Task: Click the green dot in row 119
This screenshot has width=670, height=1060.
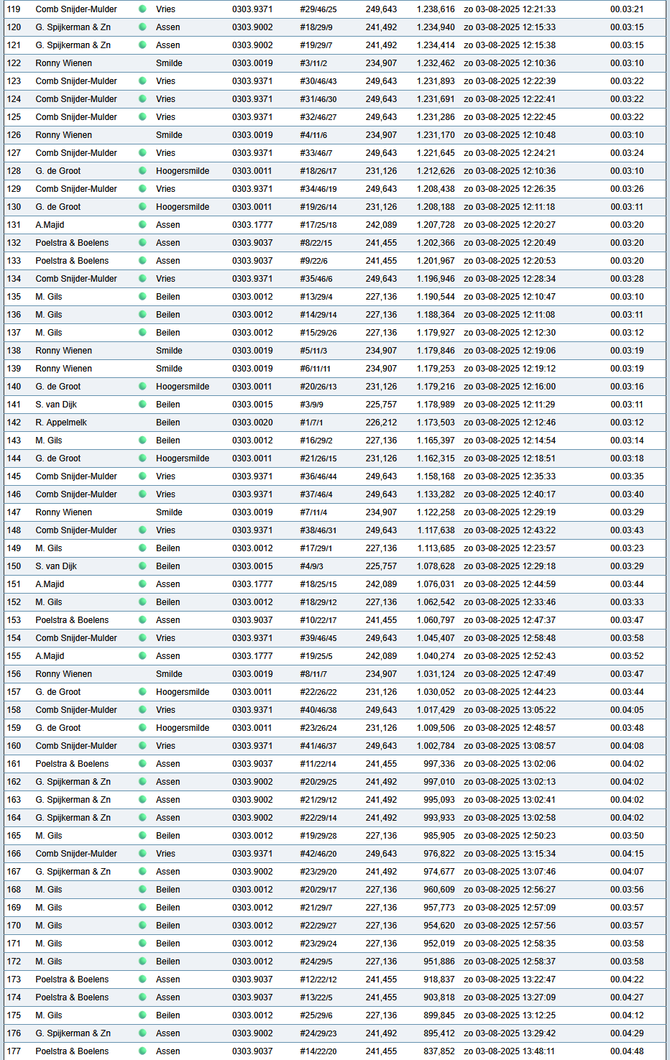Action: (x=142, y=9)
